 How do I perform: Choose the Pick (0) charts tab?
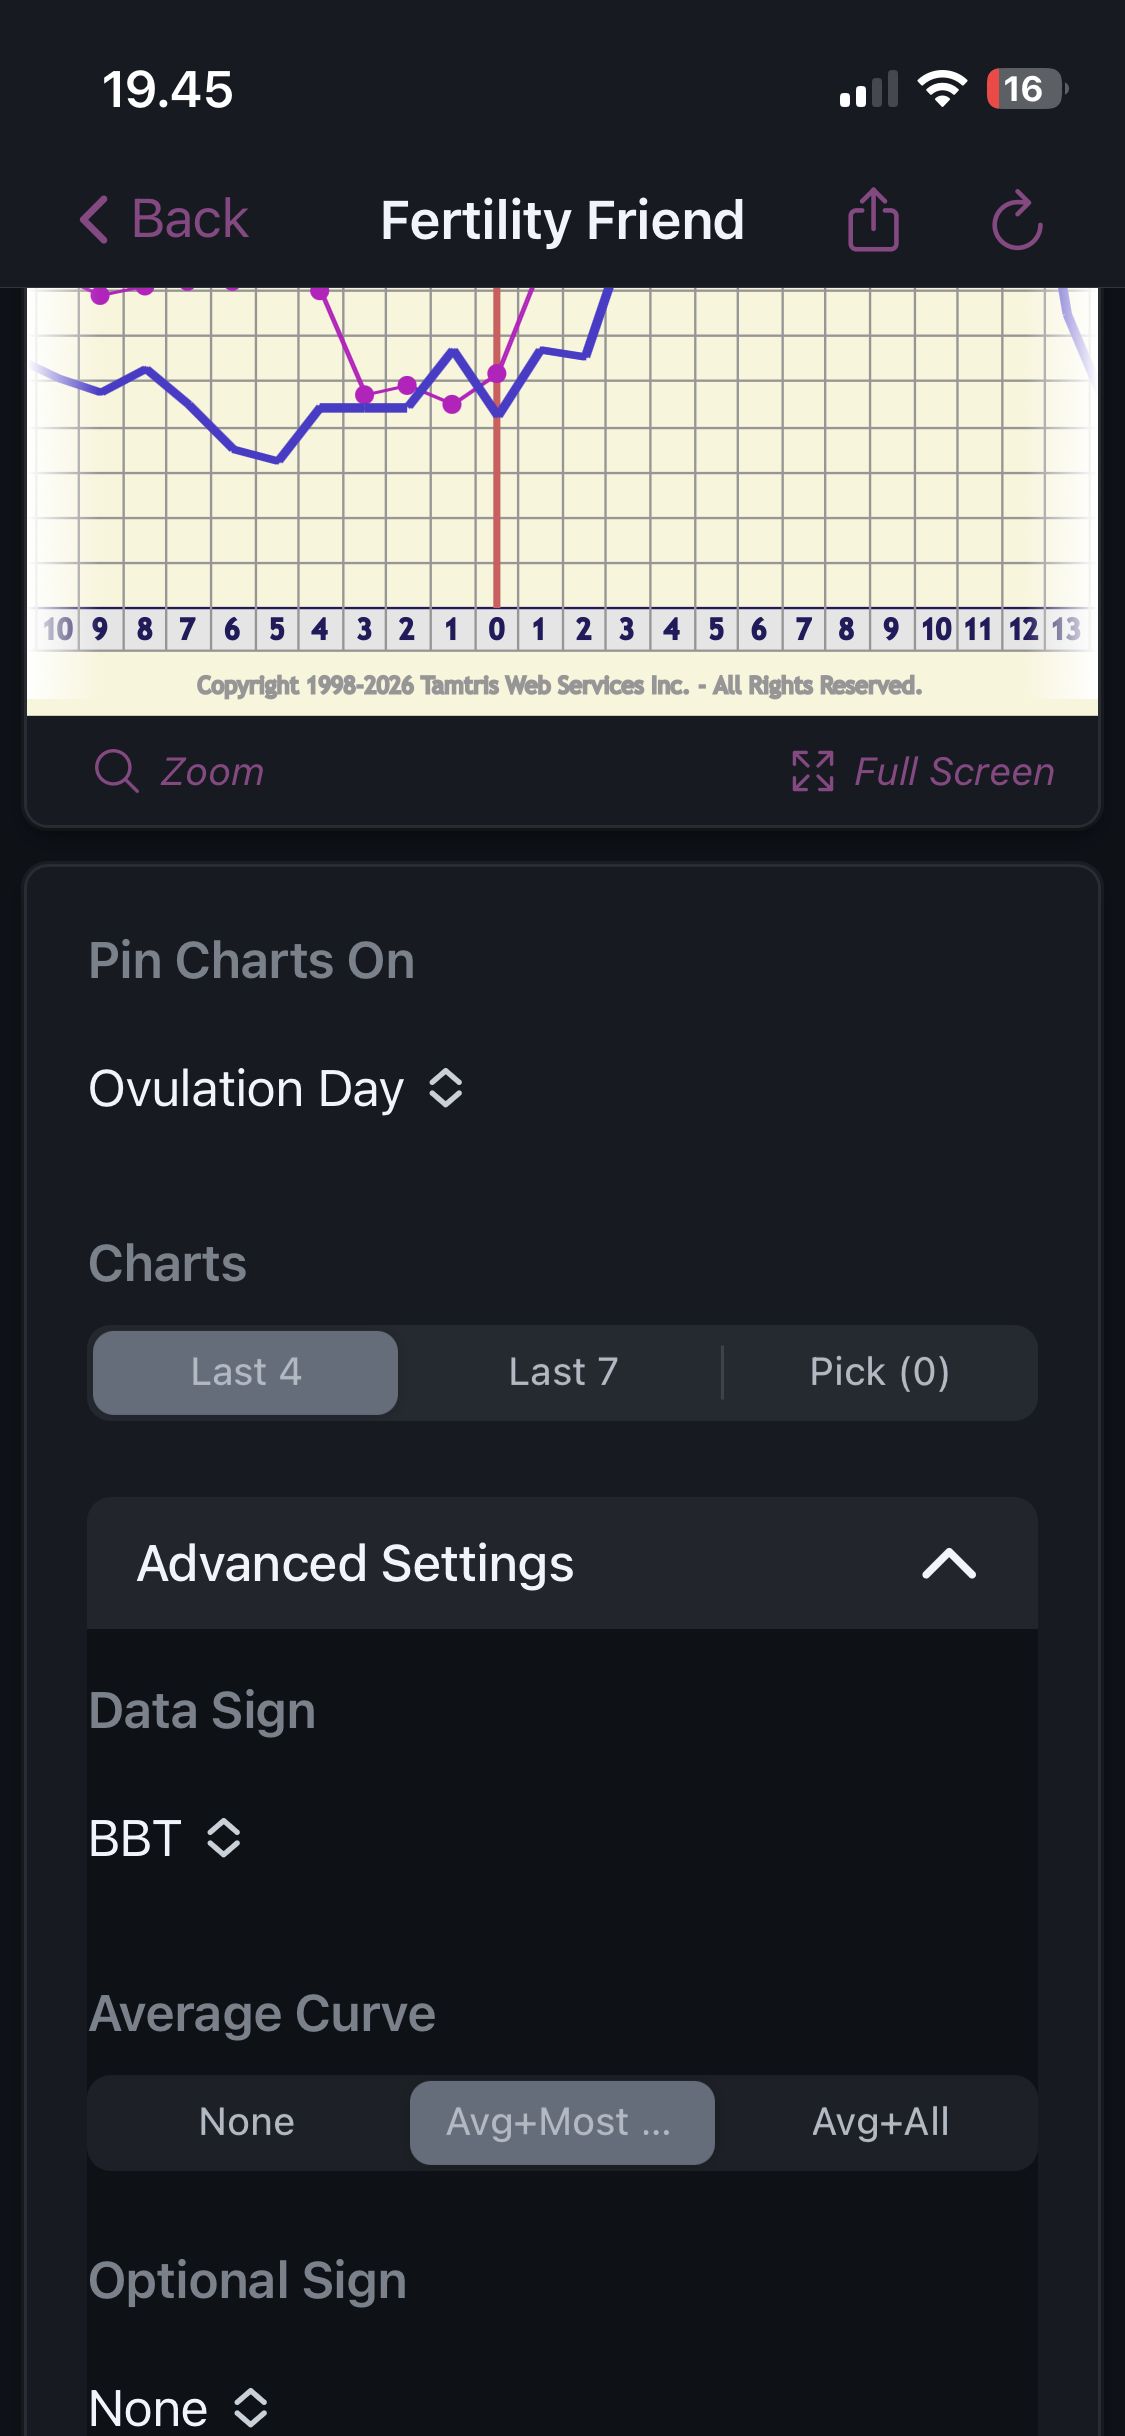879,1372
